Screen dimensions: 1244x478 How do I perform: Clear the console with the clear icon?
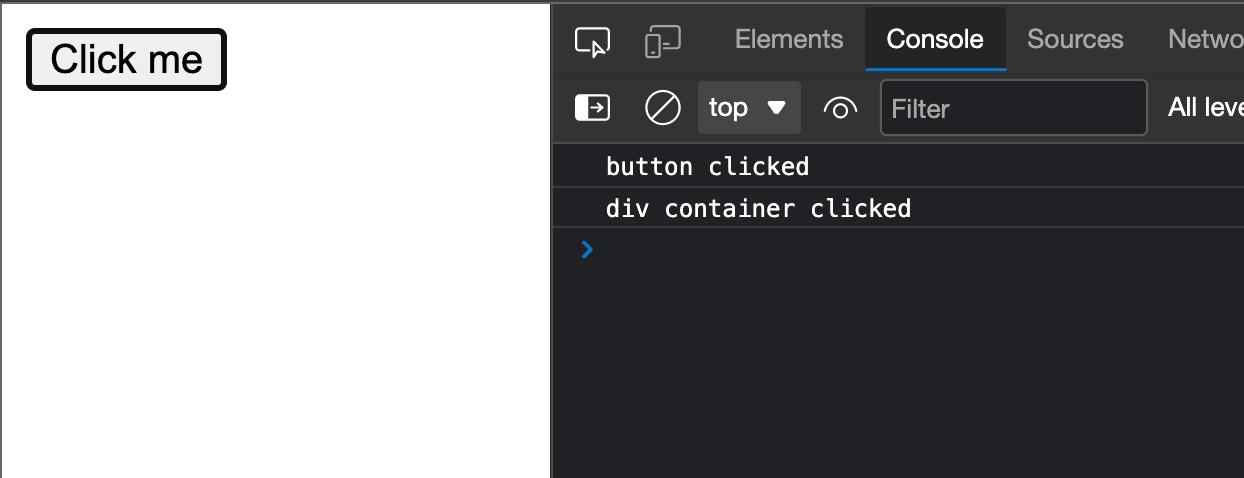click(x=662, y=107)
